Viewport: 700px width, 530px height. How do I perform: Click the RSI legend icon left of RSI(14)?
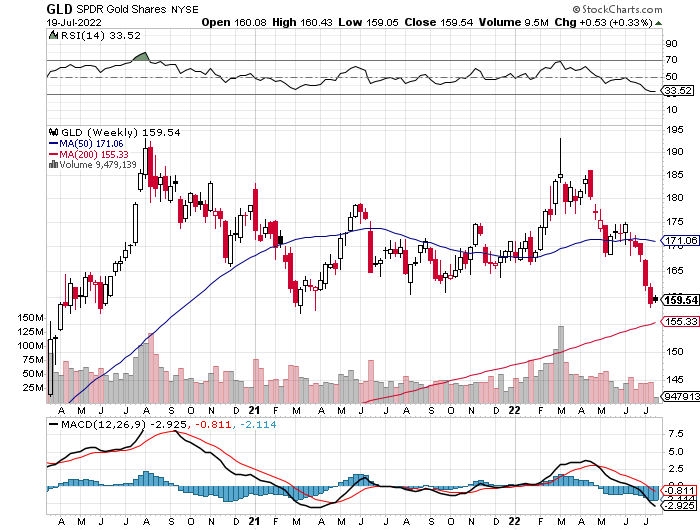[53, 35]
